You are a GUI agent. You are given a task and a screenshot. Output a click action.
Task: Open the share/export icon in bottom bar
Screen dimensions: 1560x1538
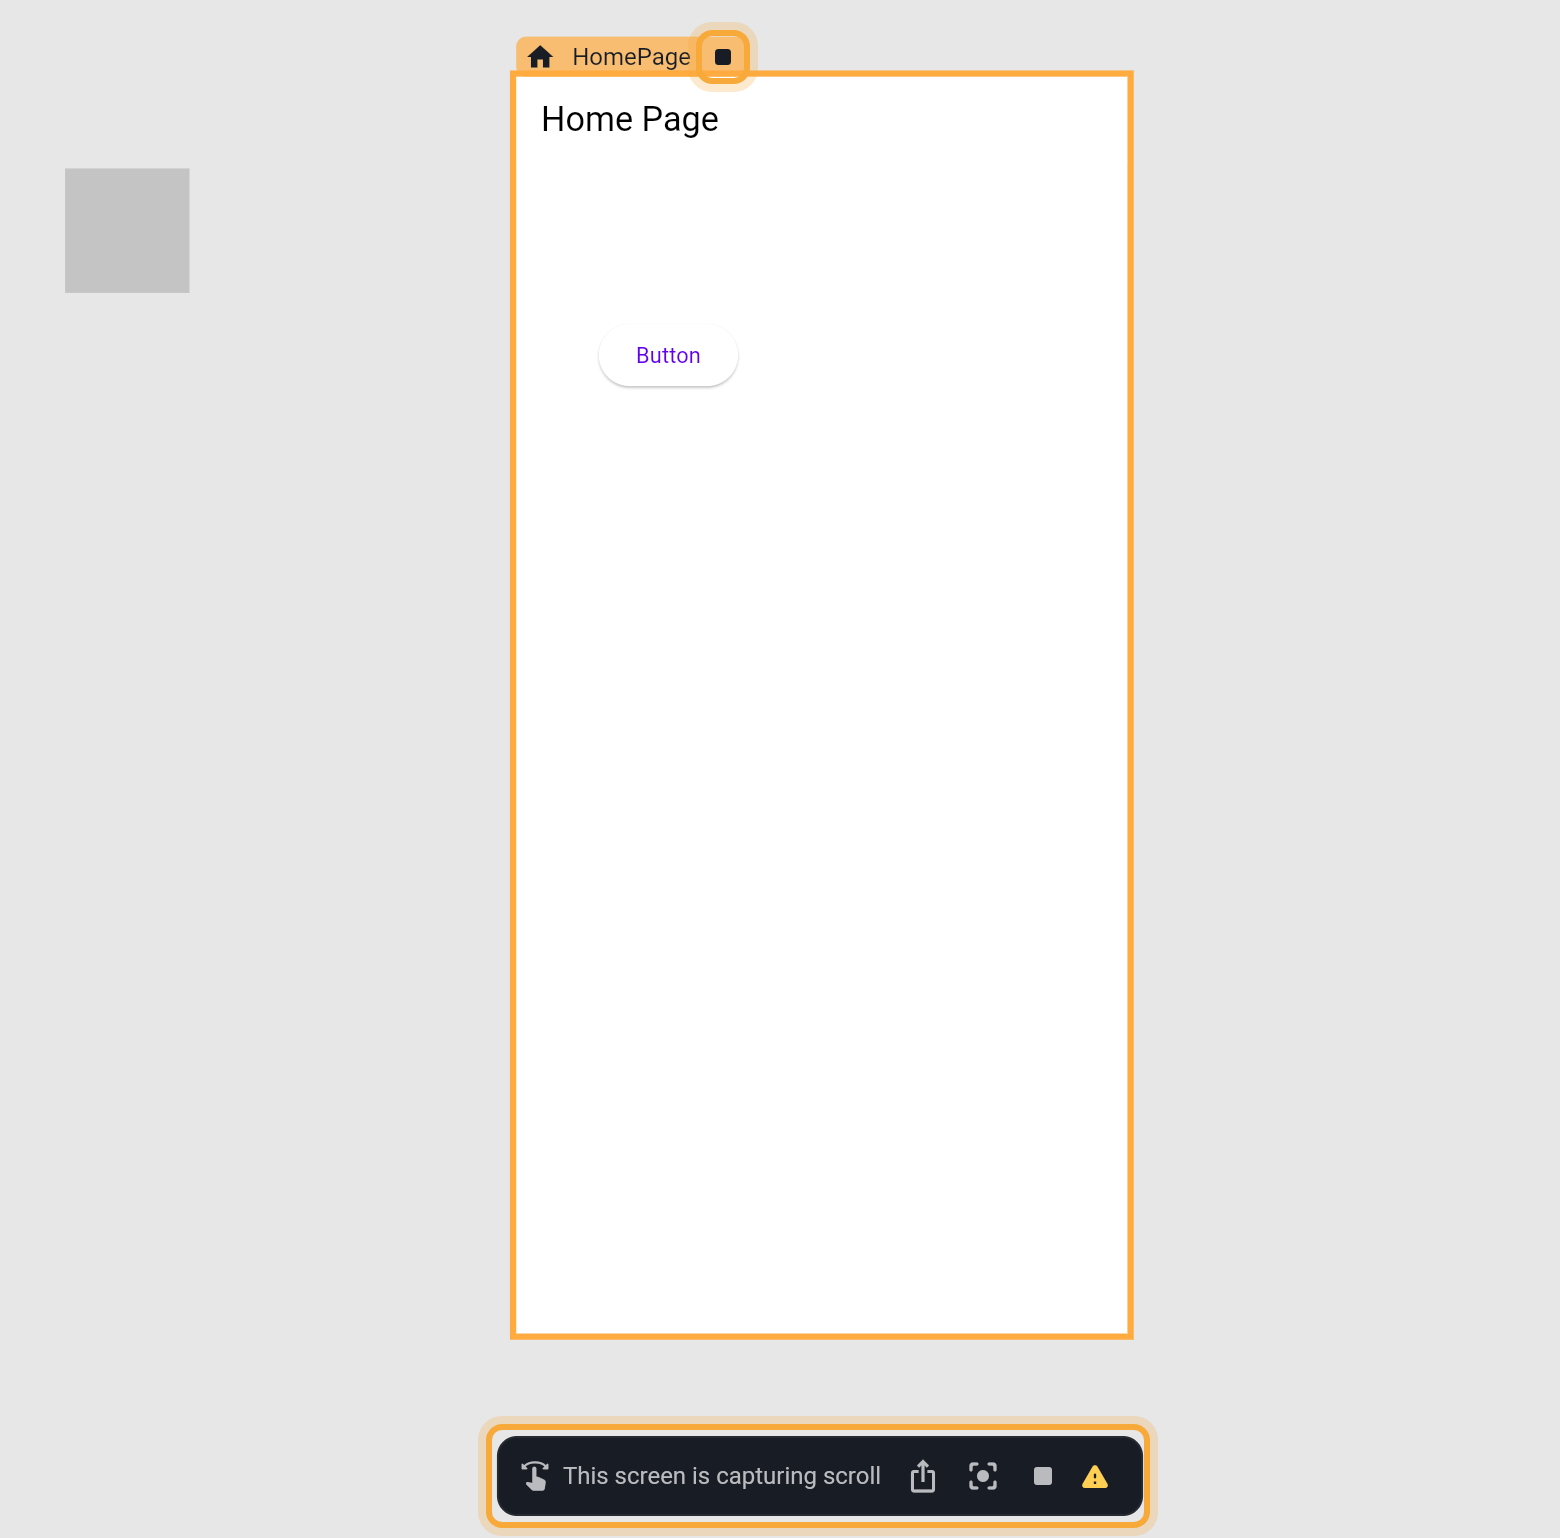pos(923,1476)
